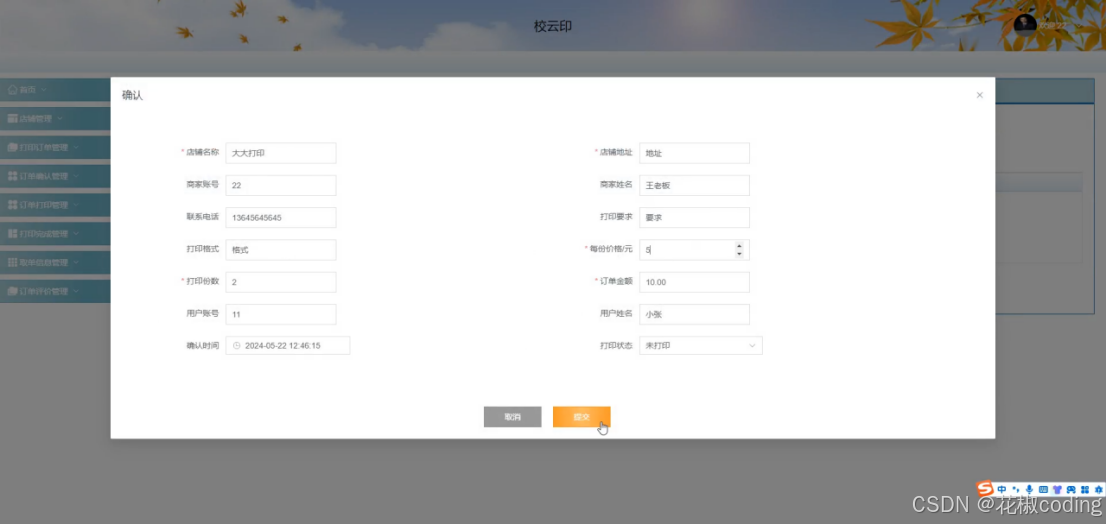Expand the 打印完成管理 chevron
The image size is (1106, 525).
76,234
